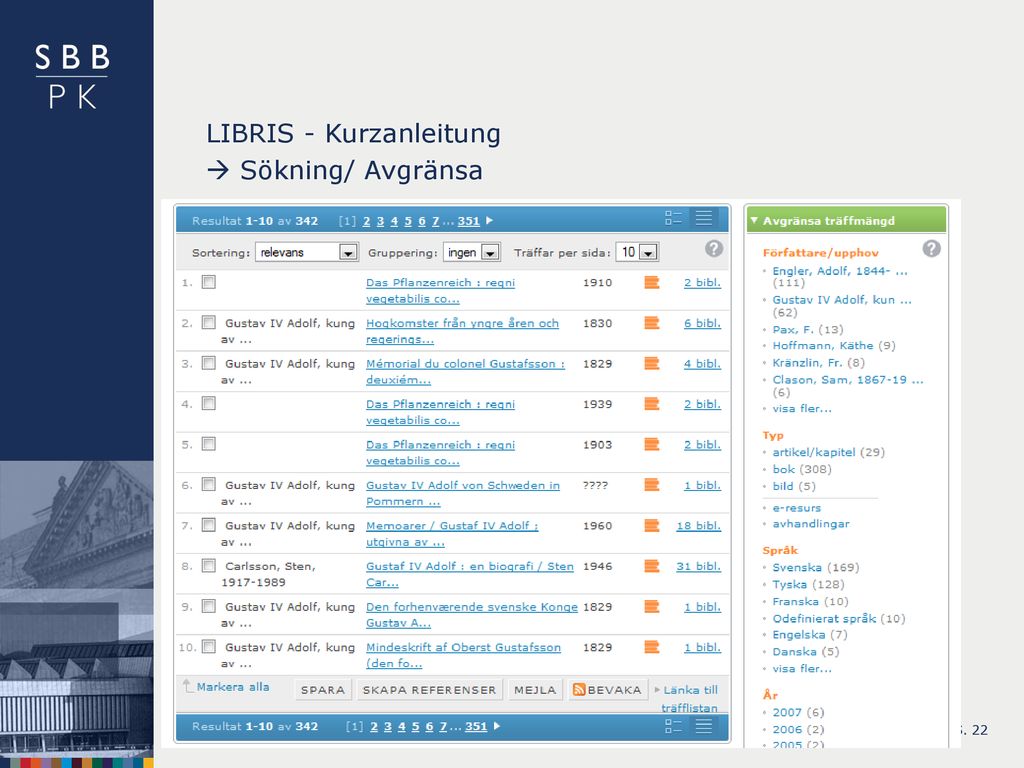Open the 18 bibl. holdings link
1024x768 pixels.
point(698,526)
